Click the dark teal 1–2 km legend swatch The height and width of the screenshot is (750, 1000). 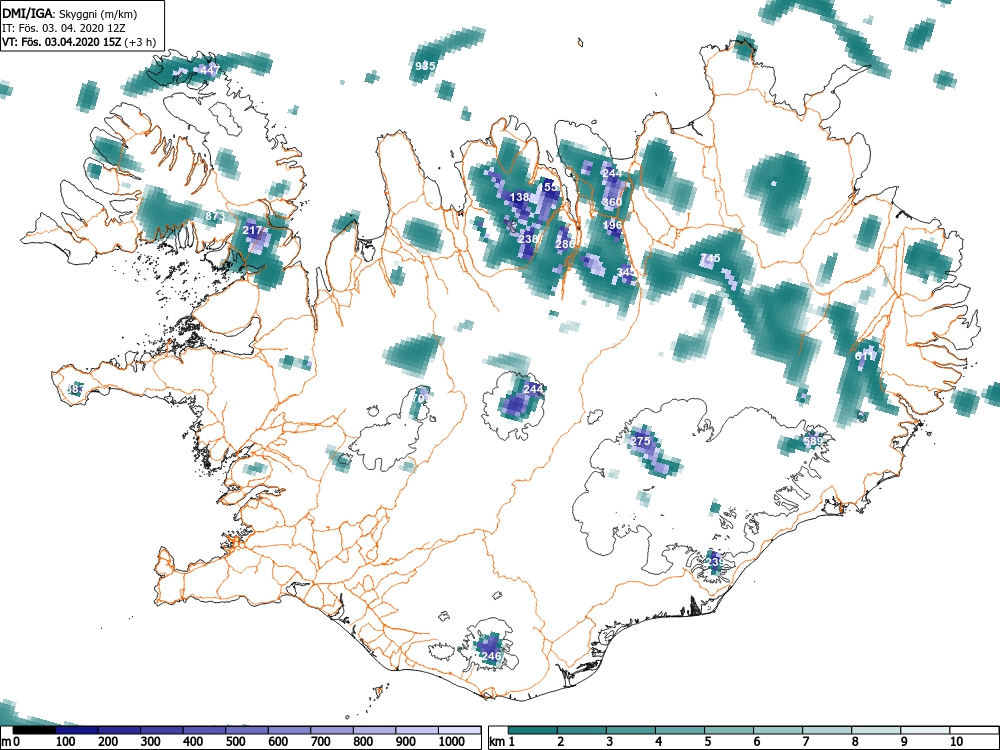pyautogui.click(x=533, y=730)
